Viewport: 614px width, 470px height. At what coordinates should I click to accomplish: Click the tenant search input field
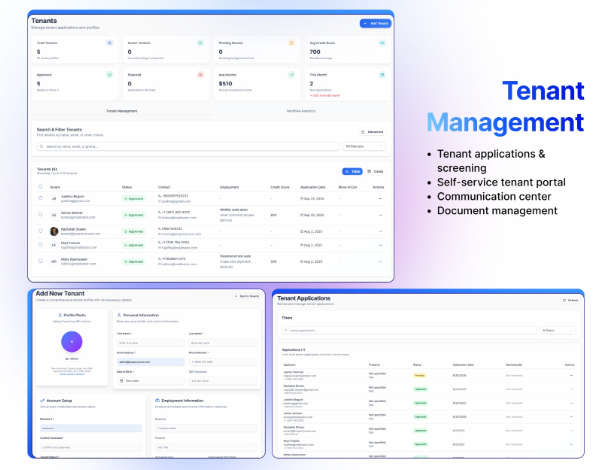[x=188, y=146]
